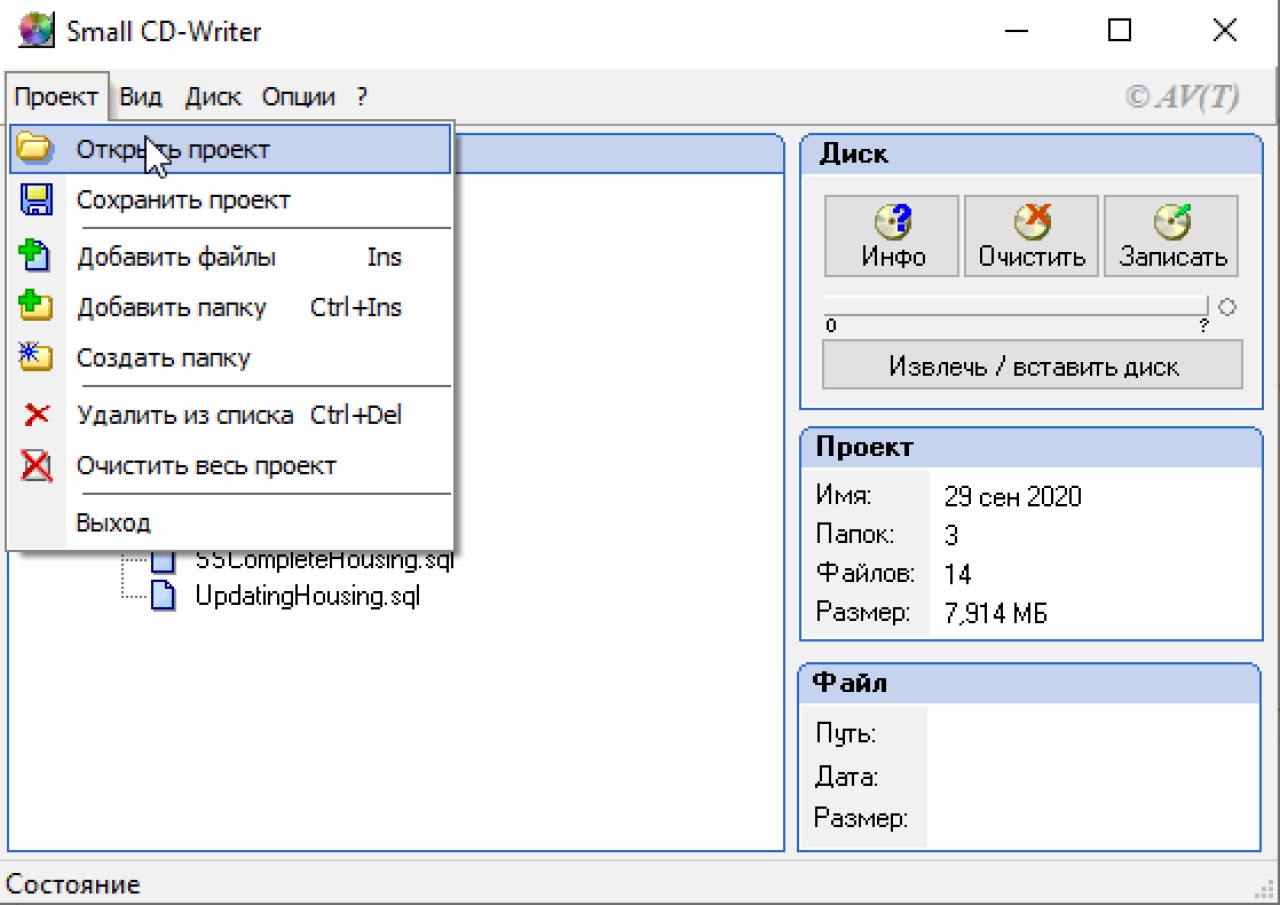Click the floppy disk icon beside Сохранить проект
The image size is (1280, 905).
(36, 200)
